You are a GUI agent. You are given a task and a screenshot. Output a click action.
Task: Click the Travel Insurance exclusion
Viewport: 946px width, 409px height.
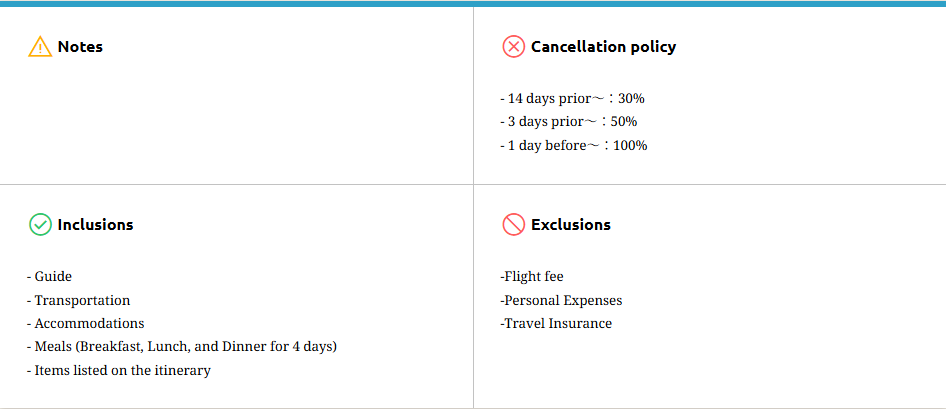556,324
